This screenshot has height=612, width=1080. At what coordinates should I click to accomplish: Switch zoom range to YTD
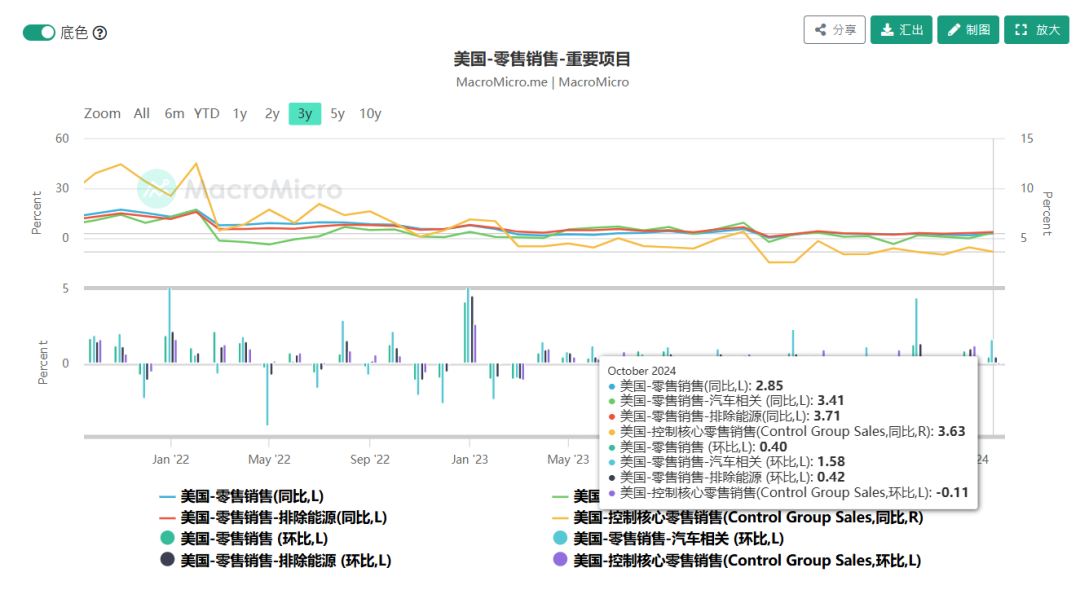point(207,114)
